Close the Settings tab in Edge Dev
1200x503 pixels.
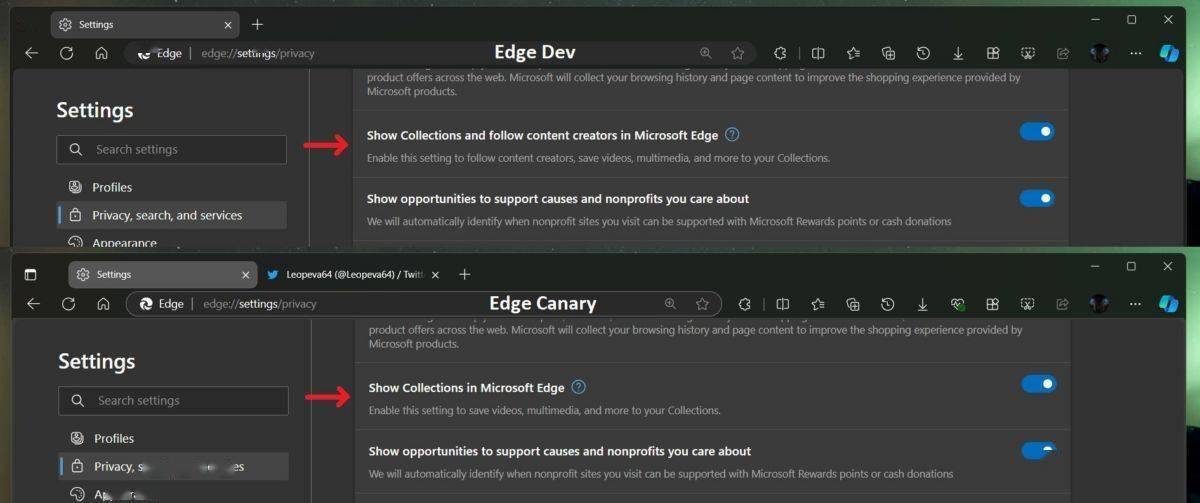[227, 23]
